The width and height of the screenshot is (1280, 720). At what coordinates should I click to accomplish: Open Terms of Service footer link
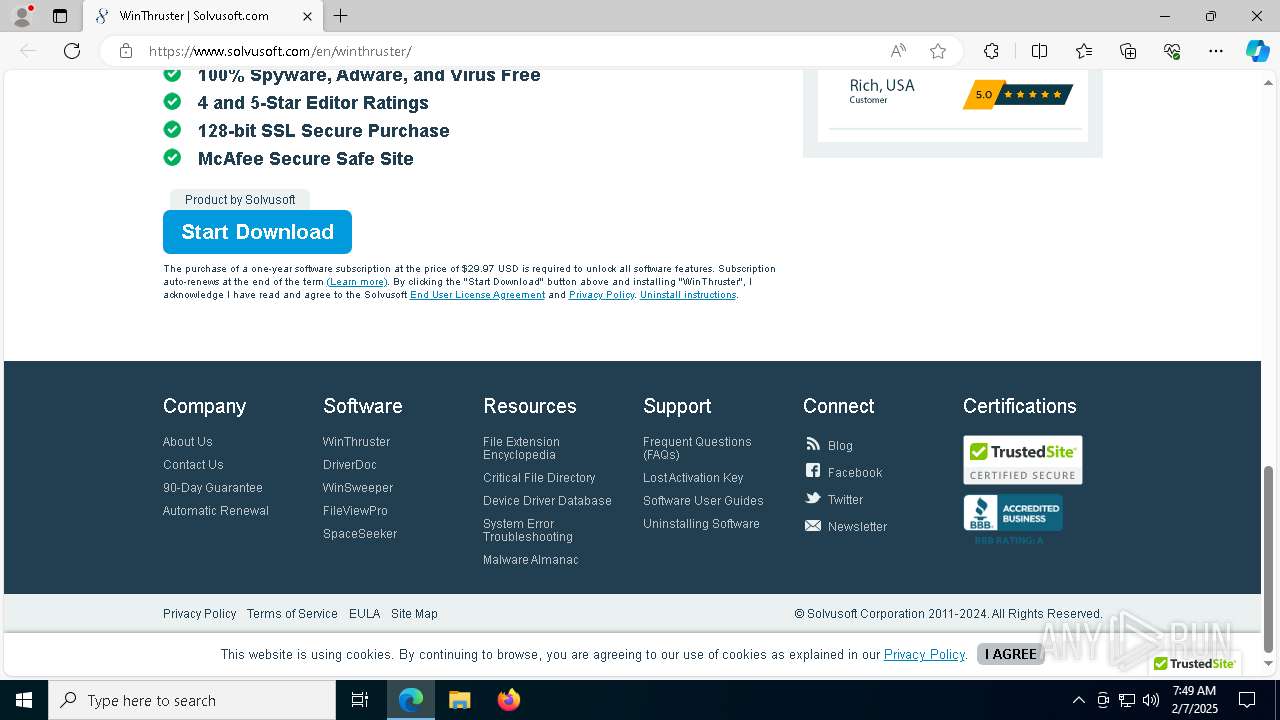[x=292, y=614]
